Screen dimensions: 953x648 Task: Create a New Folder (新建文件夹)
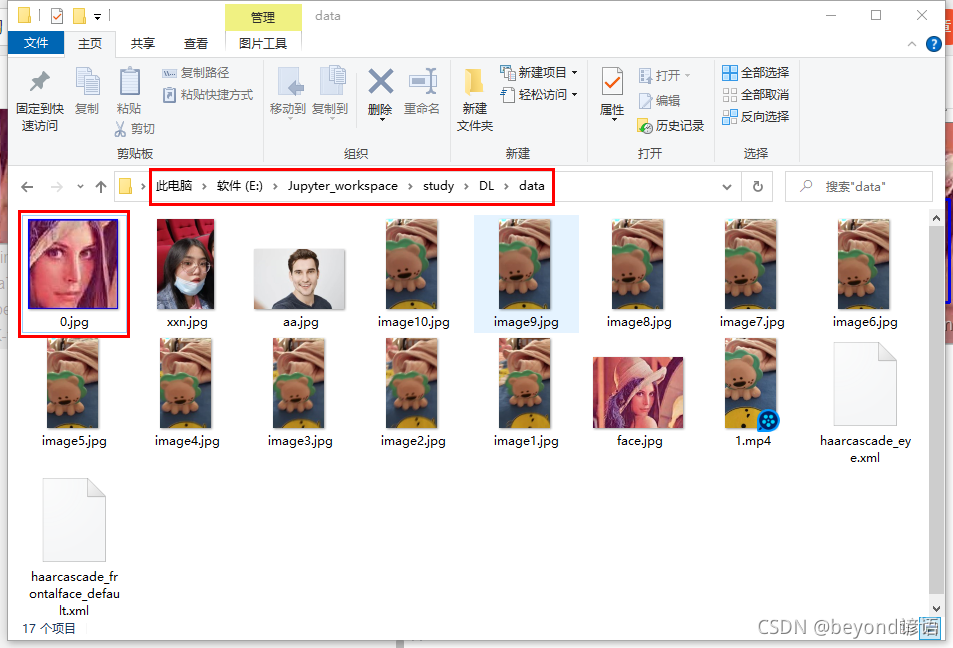point(475,100)
